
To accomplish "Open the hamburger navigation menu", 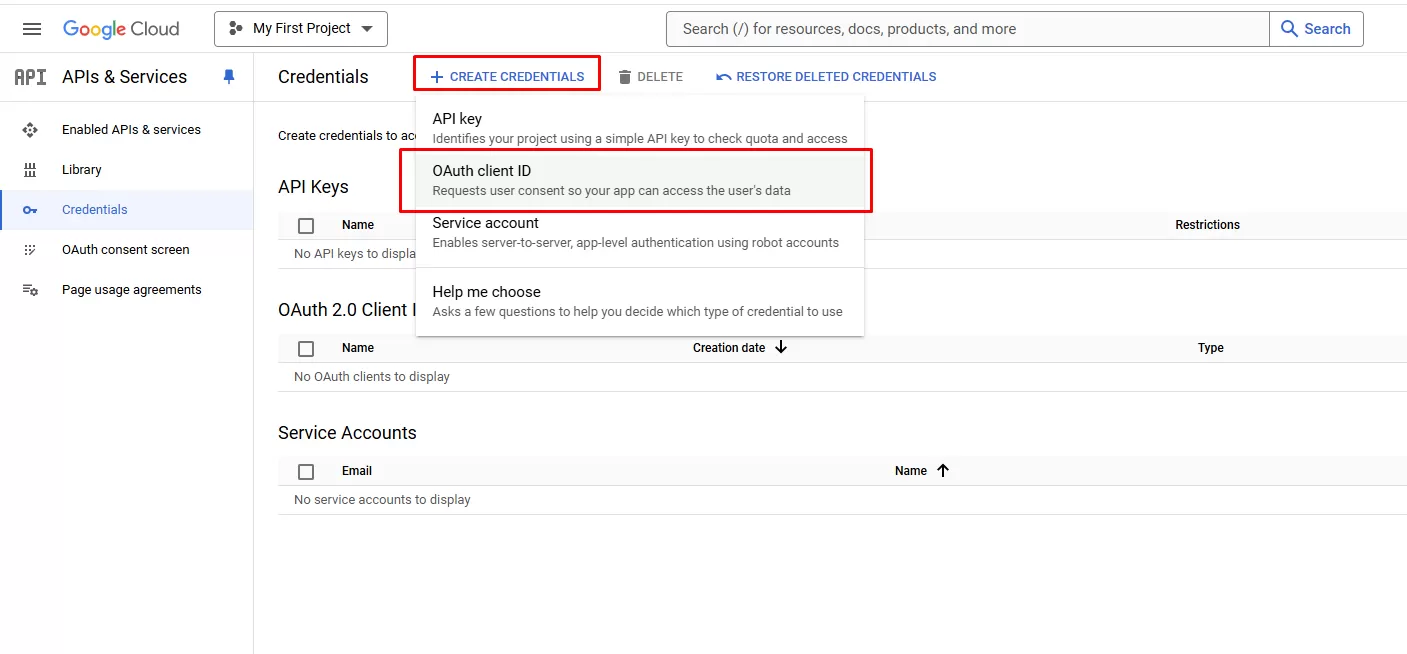I will click(x=32, y=29).
